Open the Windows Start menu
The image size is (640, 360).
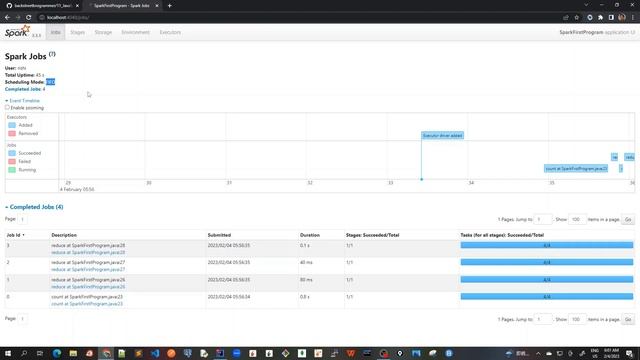[8, 353]
